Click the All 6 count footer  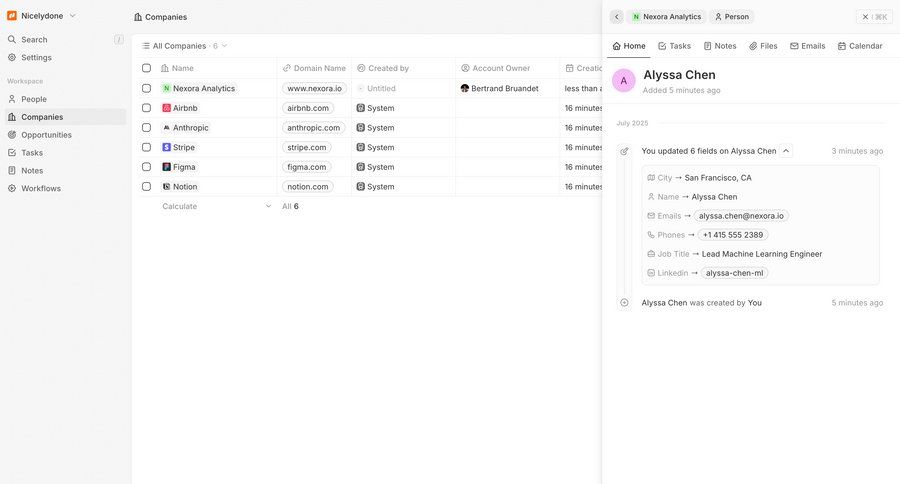(290, 206)
